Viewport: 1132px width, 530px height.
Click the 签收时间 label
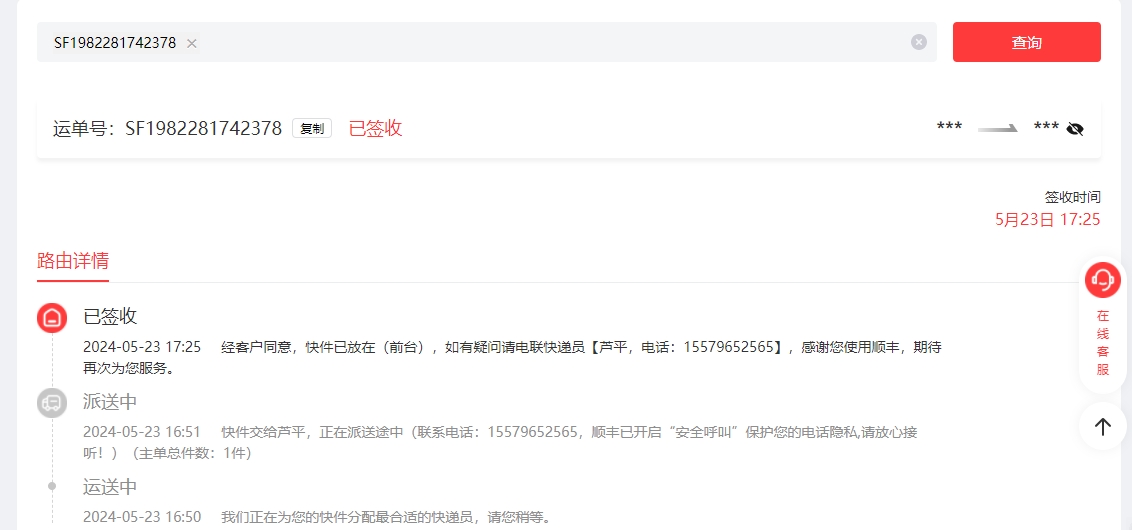pyautogui.click(x=1073, y=197)
